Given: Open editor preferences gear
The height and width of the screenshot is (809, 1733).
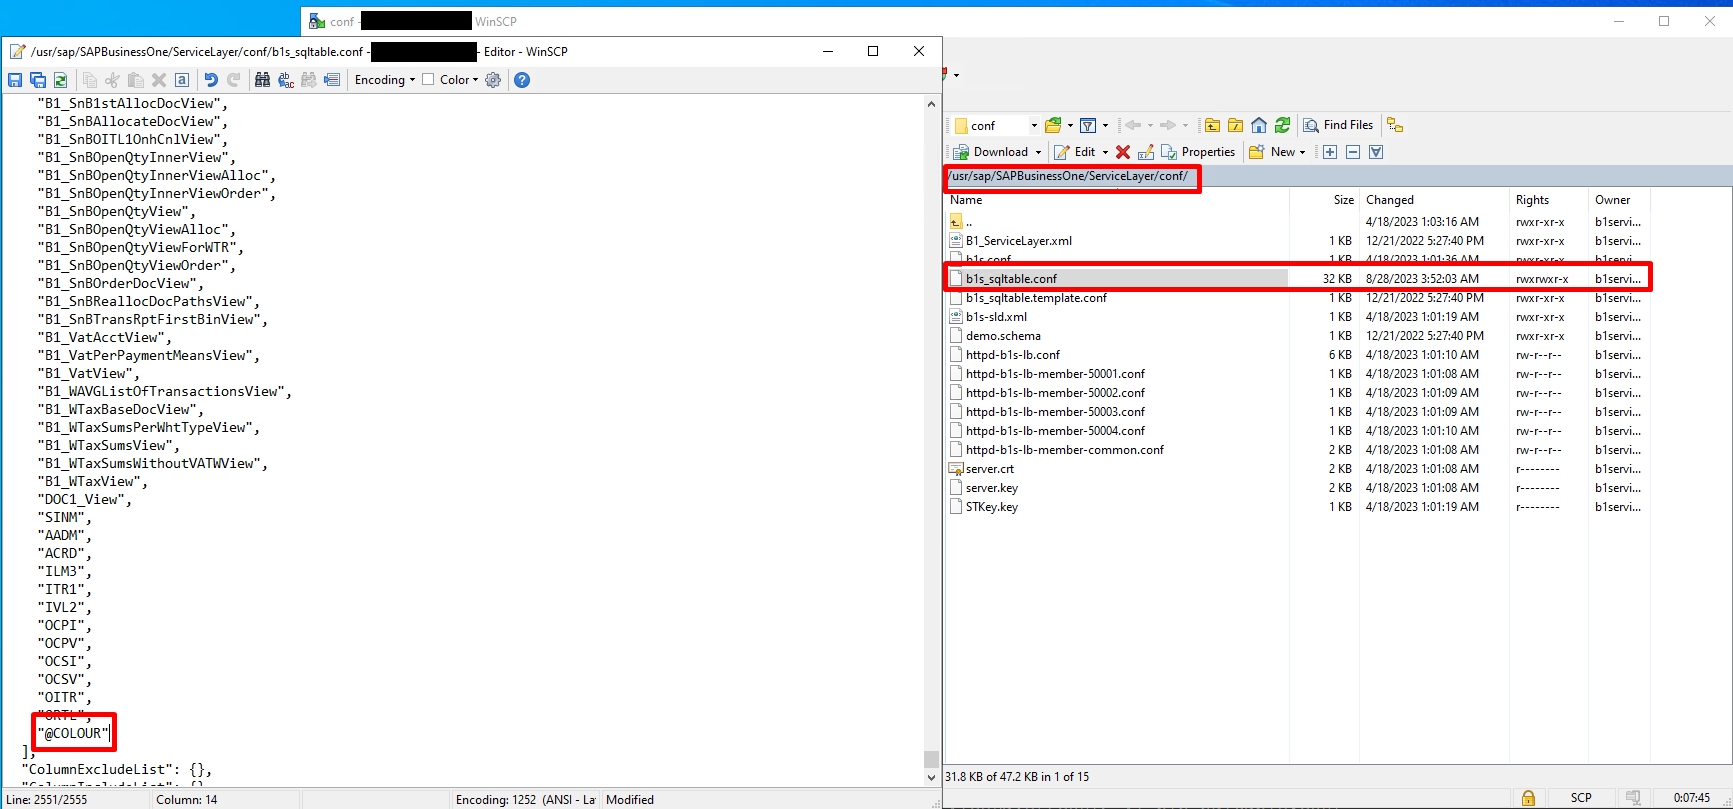Looking at the screenshot, I should point(493,80).
